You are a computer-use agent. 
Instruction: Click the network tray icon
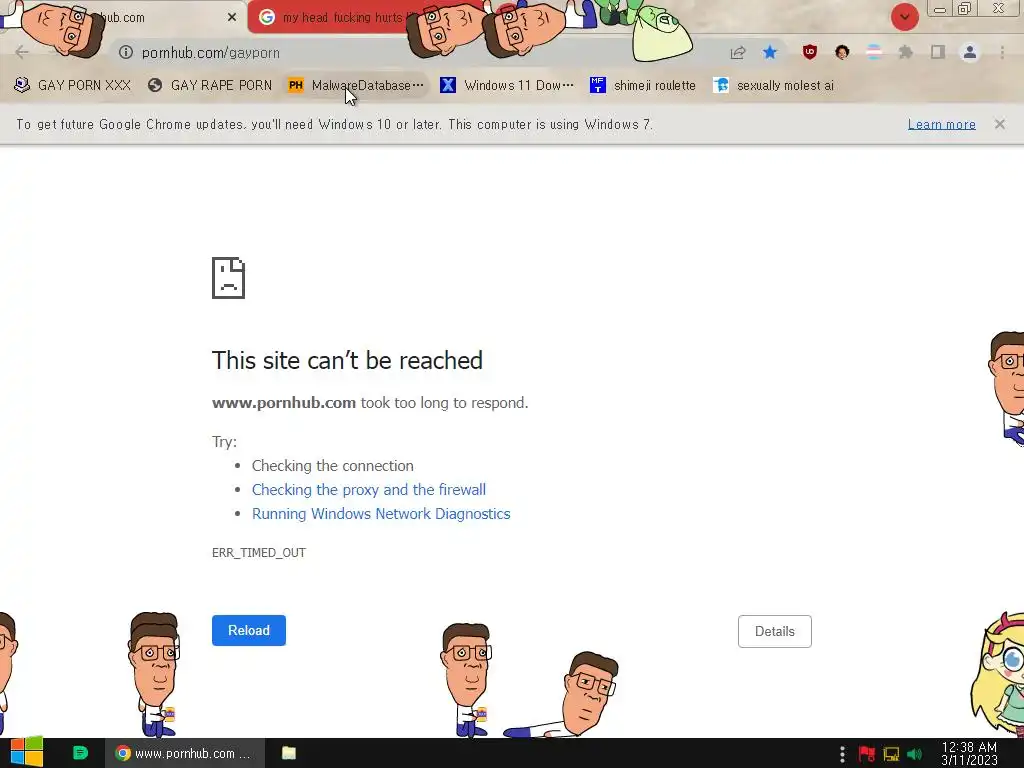[891, 754]
